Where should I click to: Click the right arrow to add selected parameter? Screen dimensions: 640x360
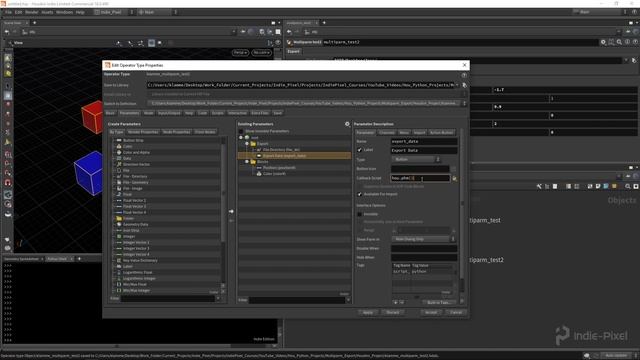231,211
